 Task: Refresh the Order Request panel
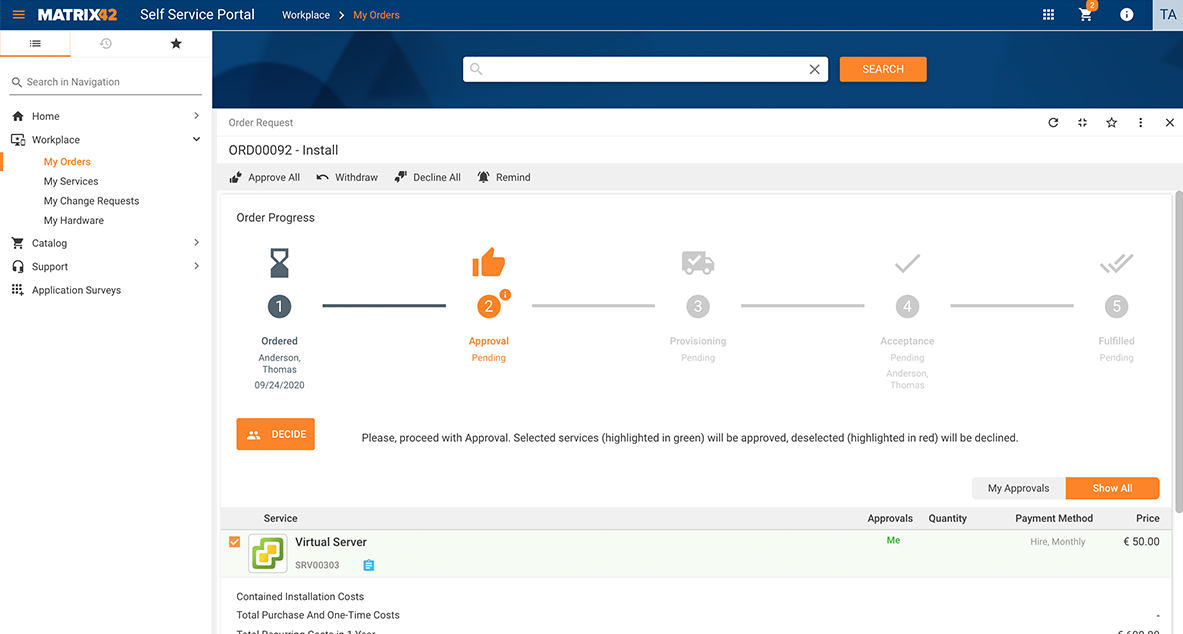pyautogui.click(x=1053, y=122)
